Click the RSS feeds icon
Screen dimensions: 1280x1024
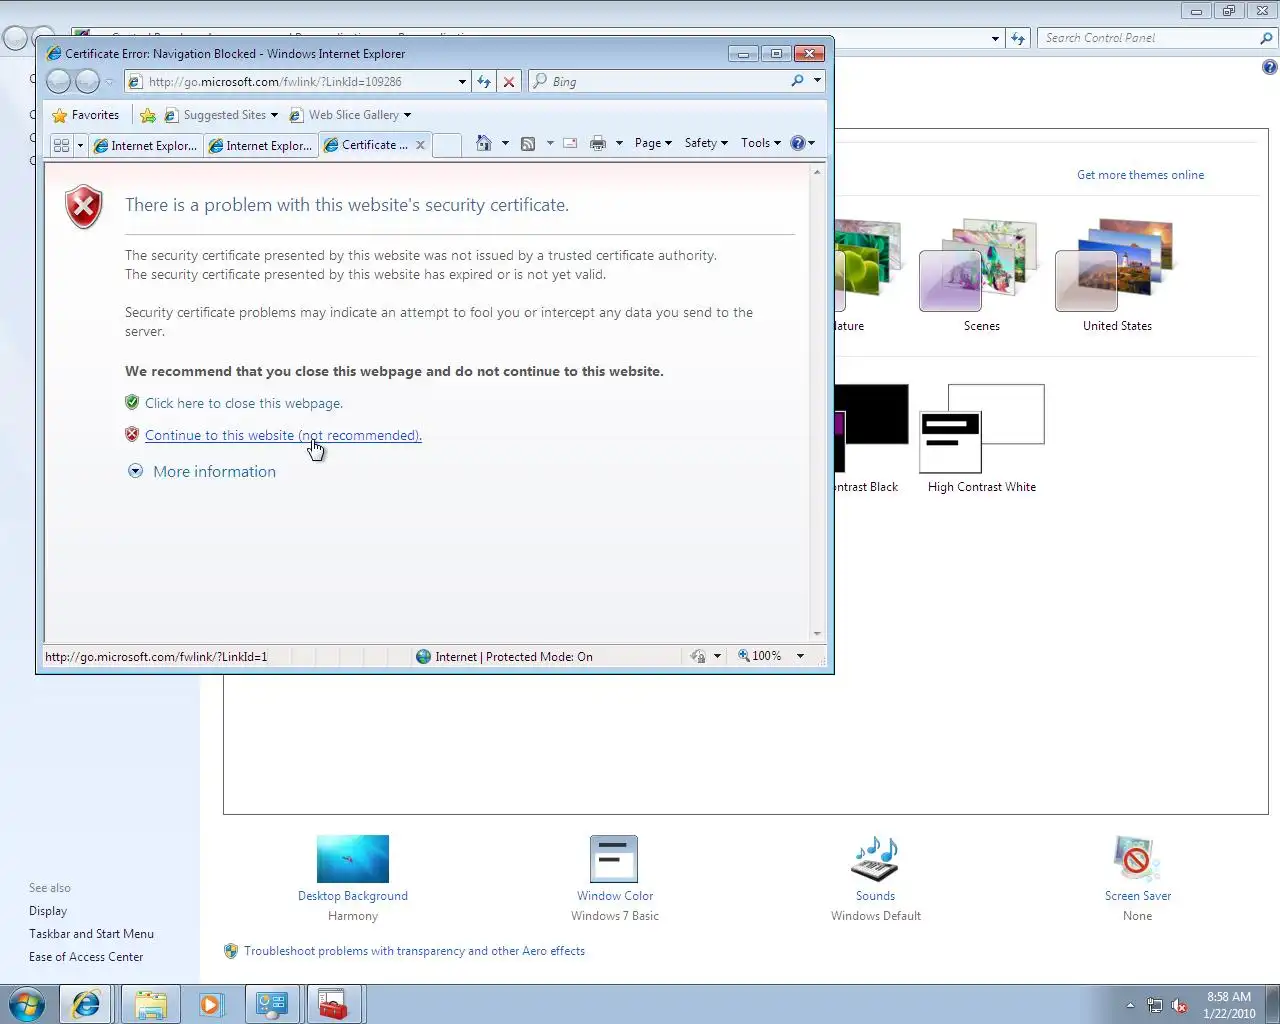tap(528, 143)
